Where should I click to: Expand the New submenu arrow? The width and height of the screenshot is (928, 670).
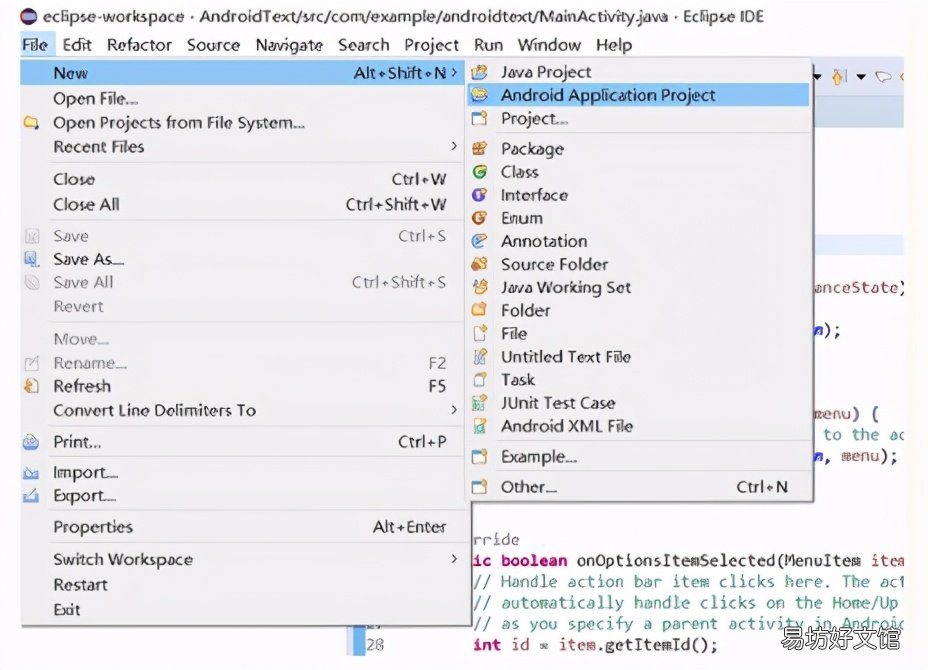pos(454,72)
